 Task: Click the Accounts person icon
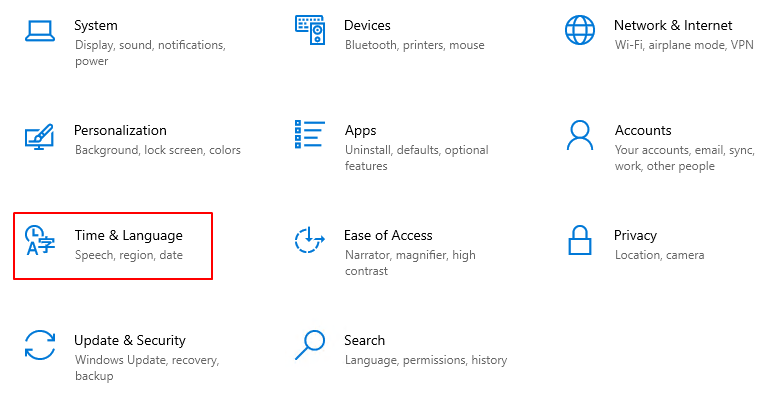tap(580, 134)
